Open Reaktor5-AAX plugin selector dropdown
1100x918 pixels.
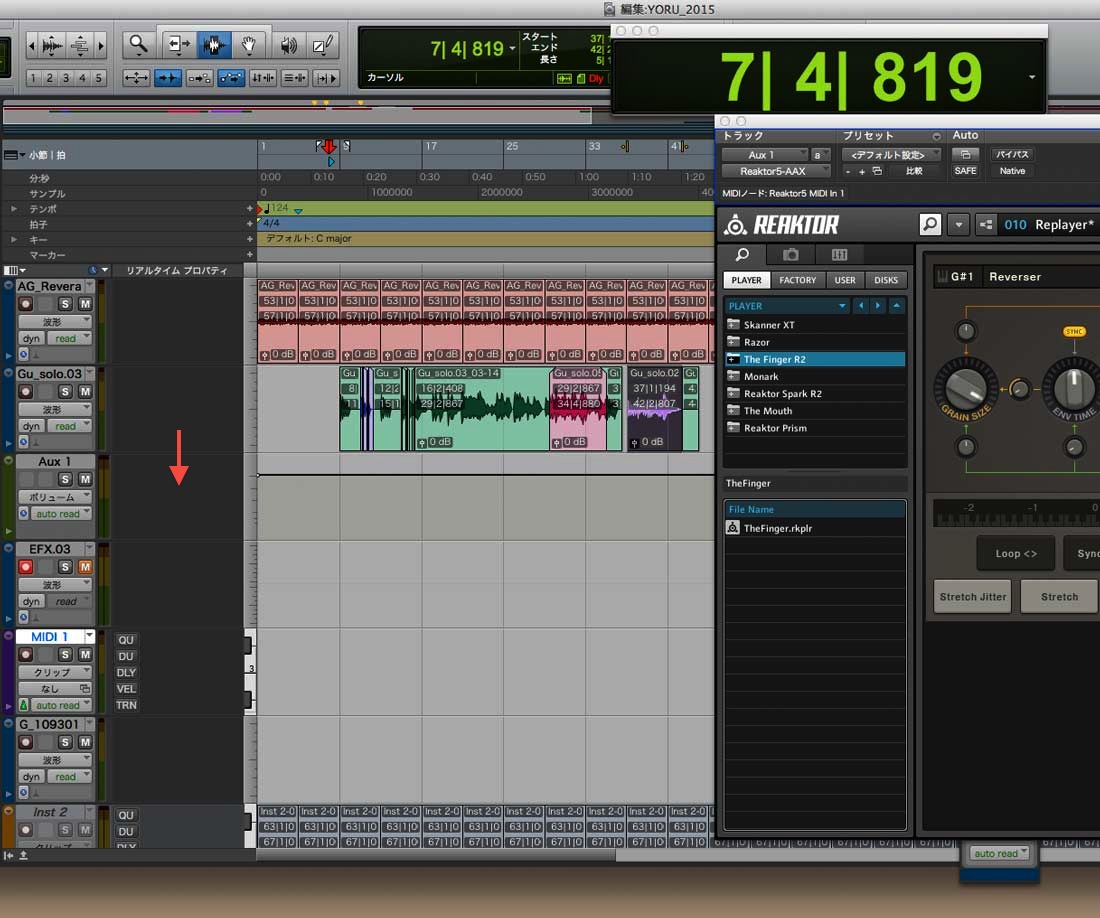(776, 171)
